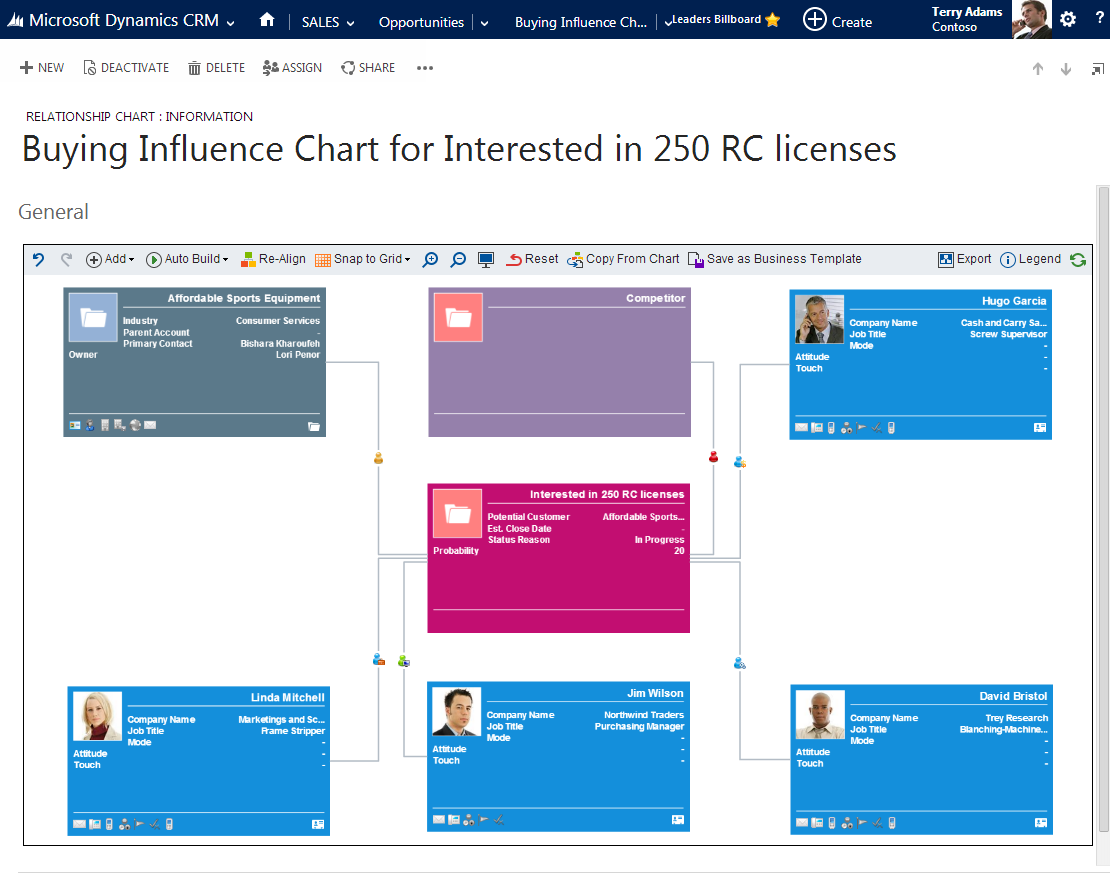
Task: Open the Buying Influence Ch... breadcrumb
Action: coord(580,22)
